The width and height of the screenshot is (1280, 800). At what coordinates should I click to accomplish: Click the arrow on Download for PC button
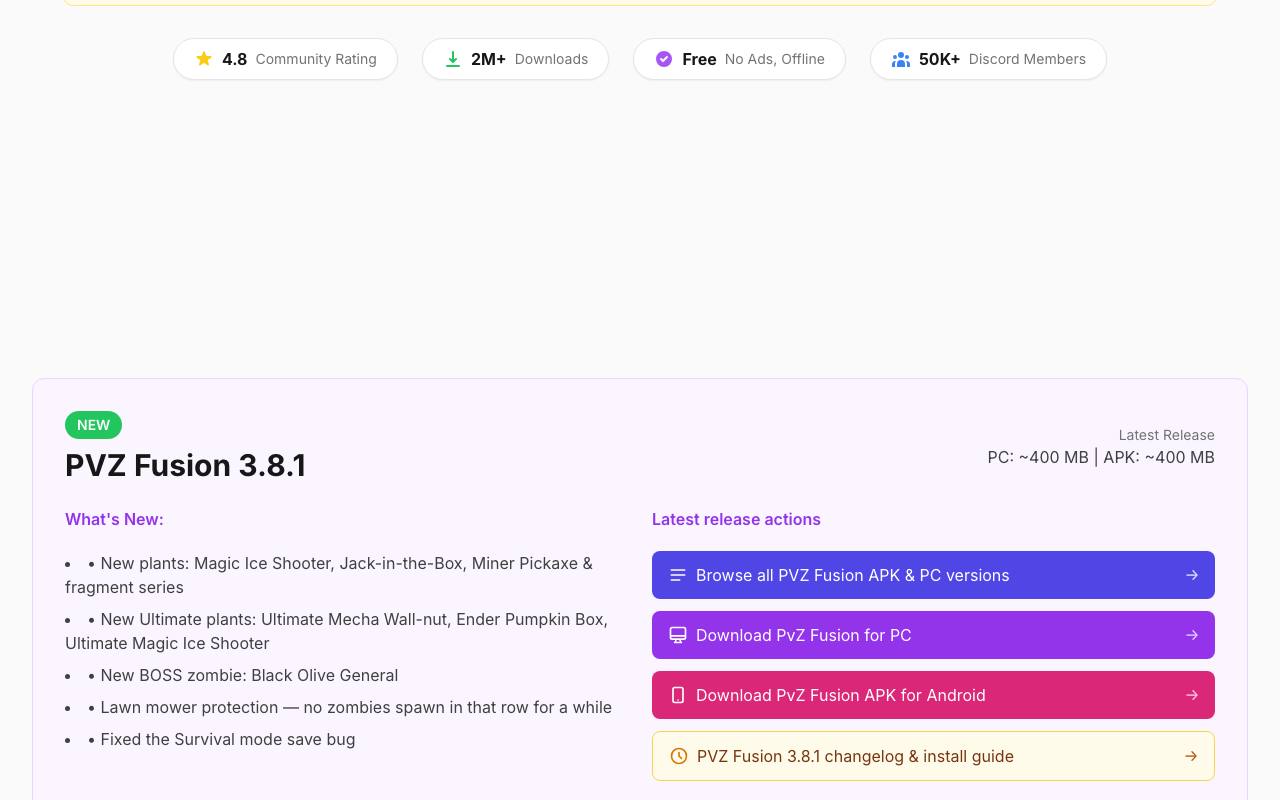click(1191, 635)
